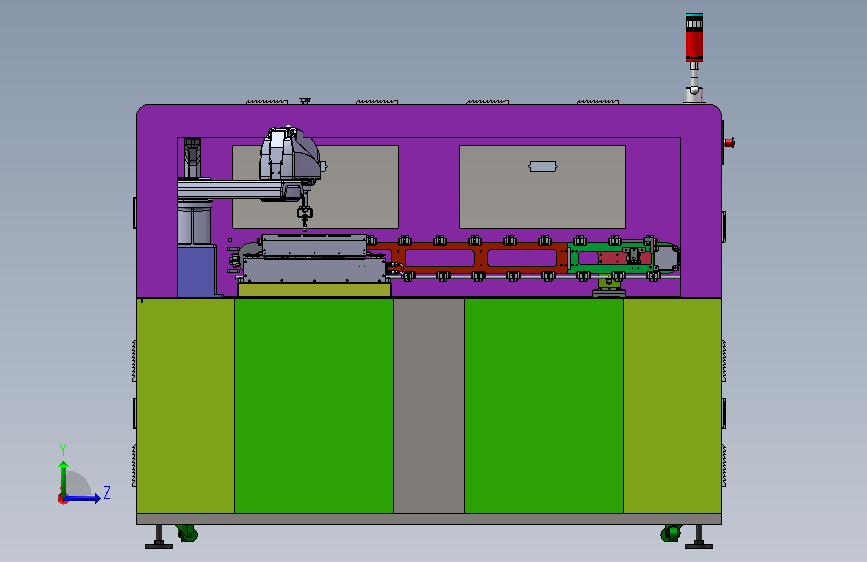Image resolution: width=867 pixels, height=562 pixels.
Task: Select the blue robot base block
Action: (197, 271)
